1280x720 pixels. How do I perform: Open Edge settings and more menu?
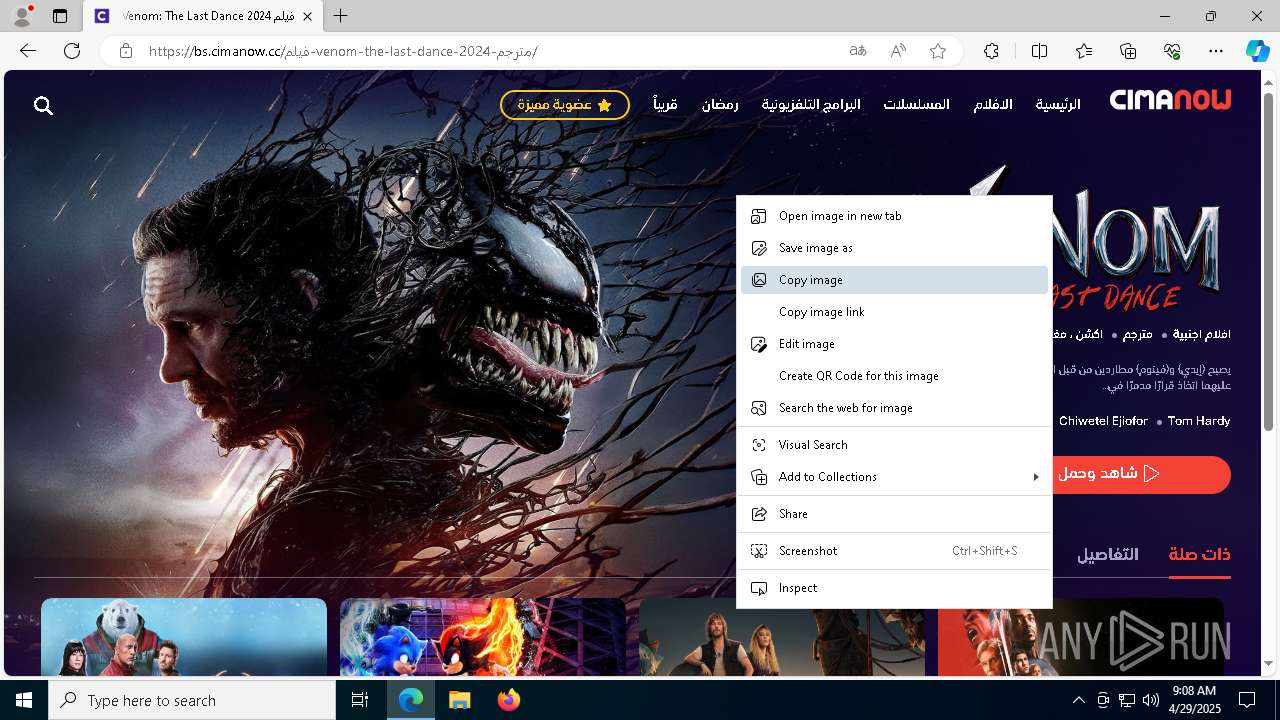(1216, 51)
